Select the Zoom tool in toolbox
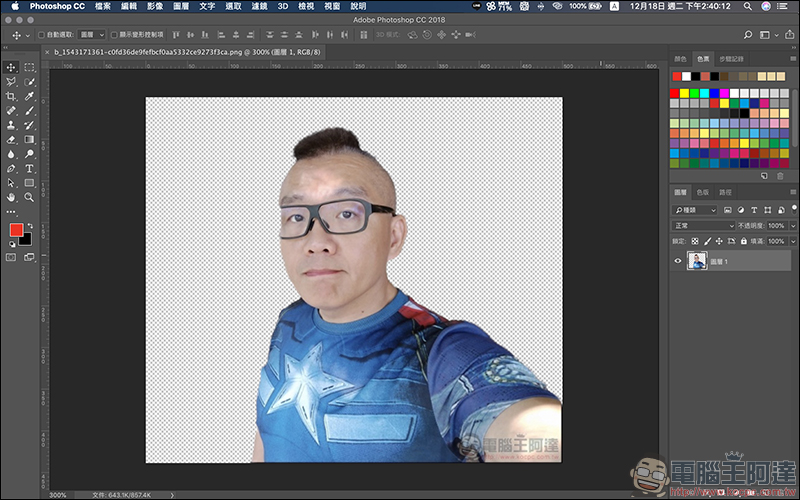The height and width of the screenshot is (500, 800). tap(30, 197)
